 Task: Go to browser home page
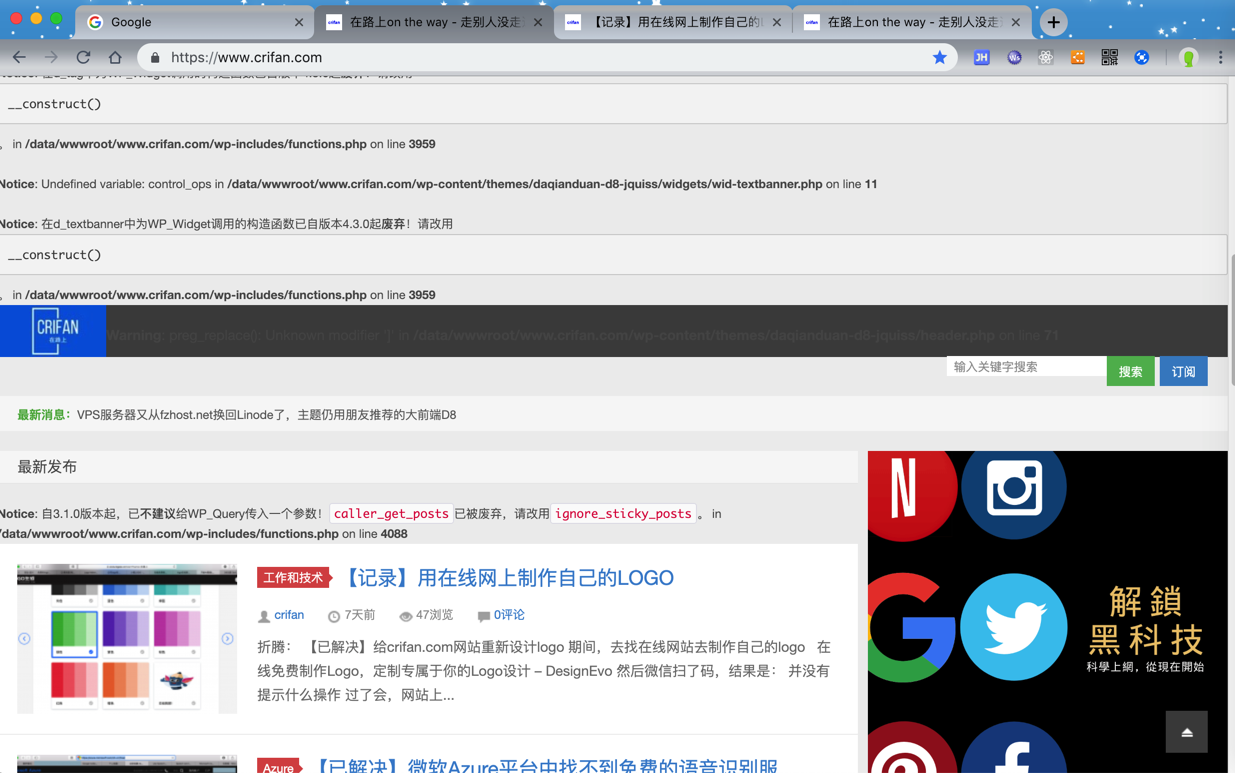(115, 58)
